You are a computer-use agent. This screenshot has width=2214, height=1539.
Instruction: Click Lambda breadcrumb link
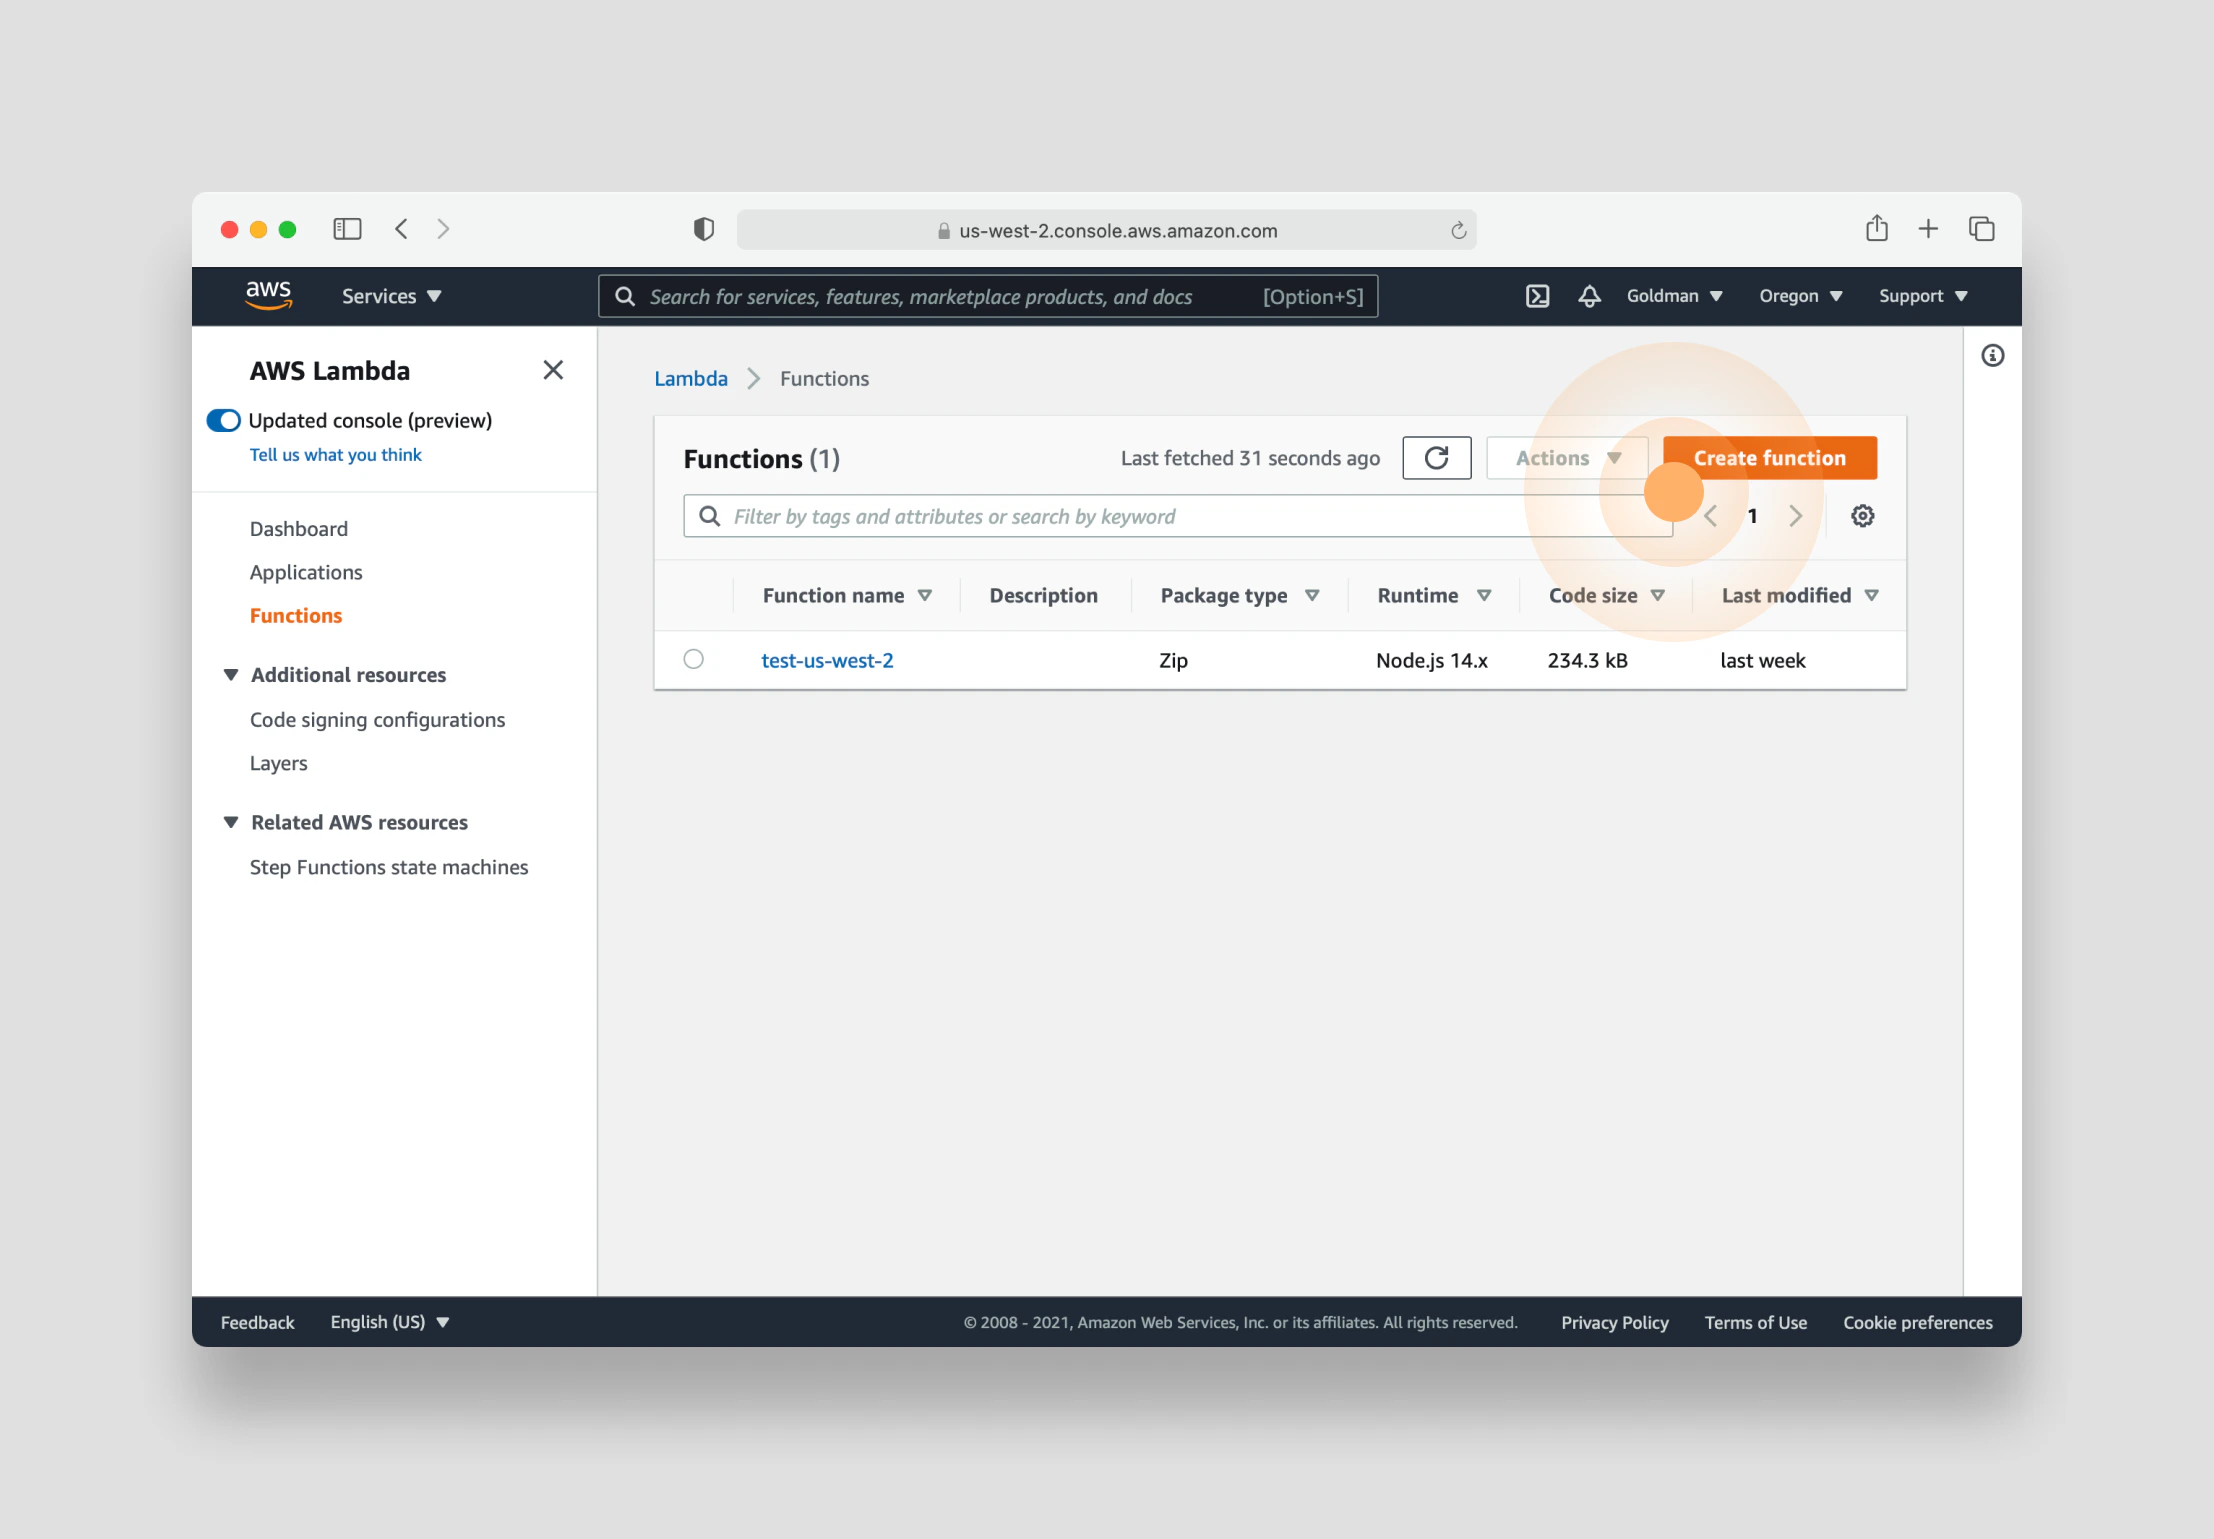click(691, 379)
